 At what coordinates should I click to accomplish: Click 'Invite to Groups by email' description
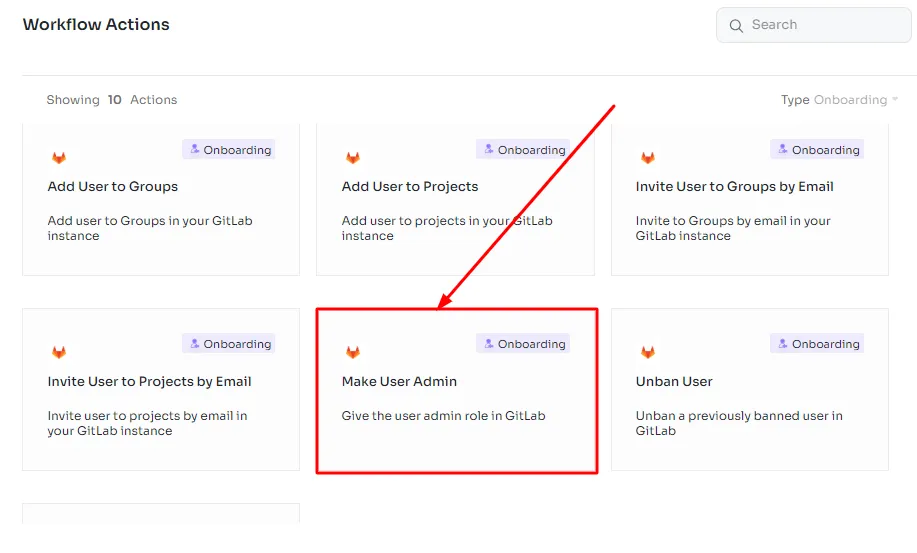tap(733, 228)
